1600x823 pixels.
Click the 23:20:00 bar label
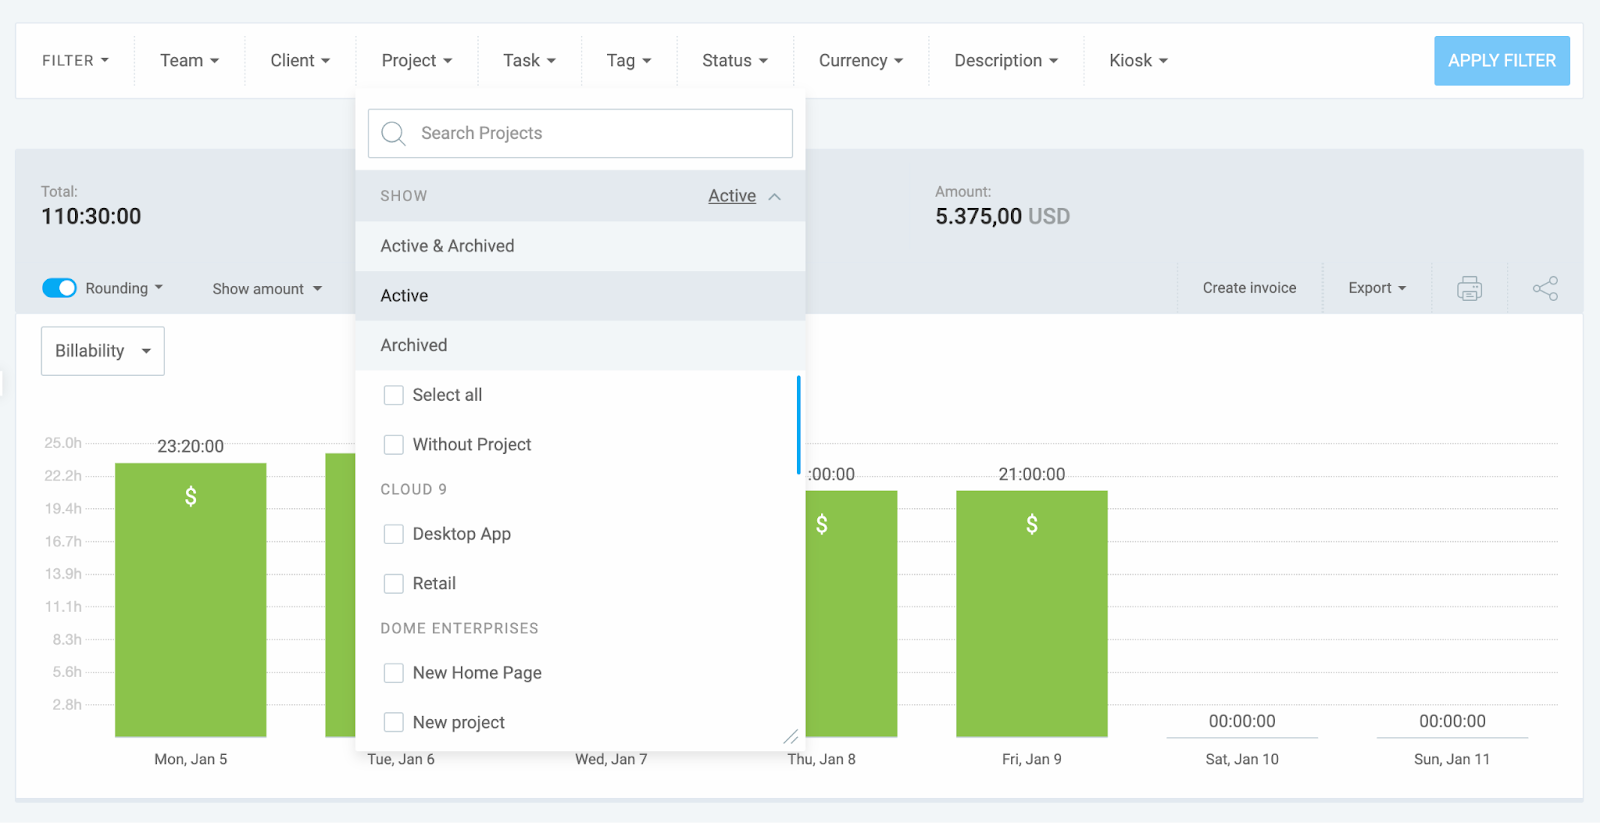190,446
